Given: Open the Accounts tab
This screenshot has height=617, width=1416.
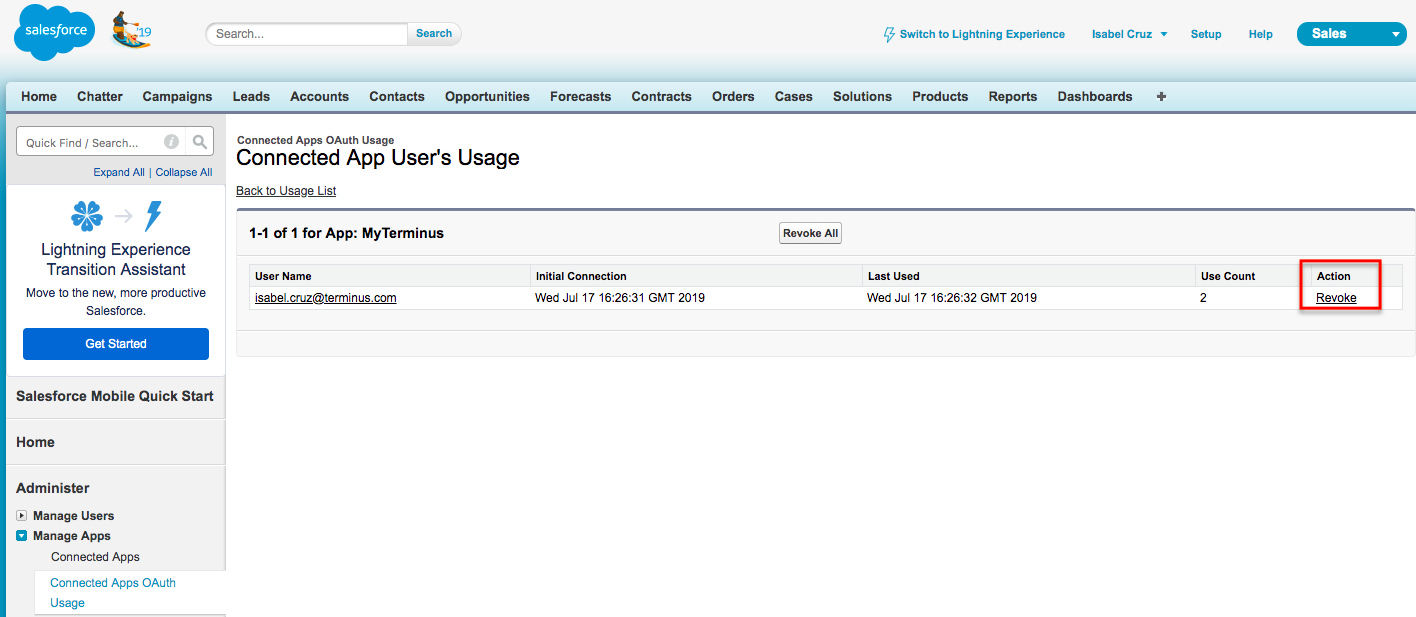Looking at the screenshot, I should (319, 97).
